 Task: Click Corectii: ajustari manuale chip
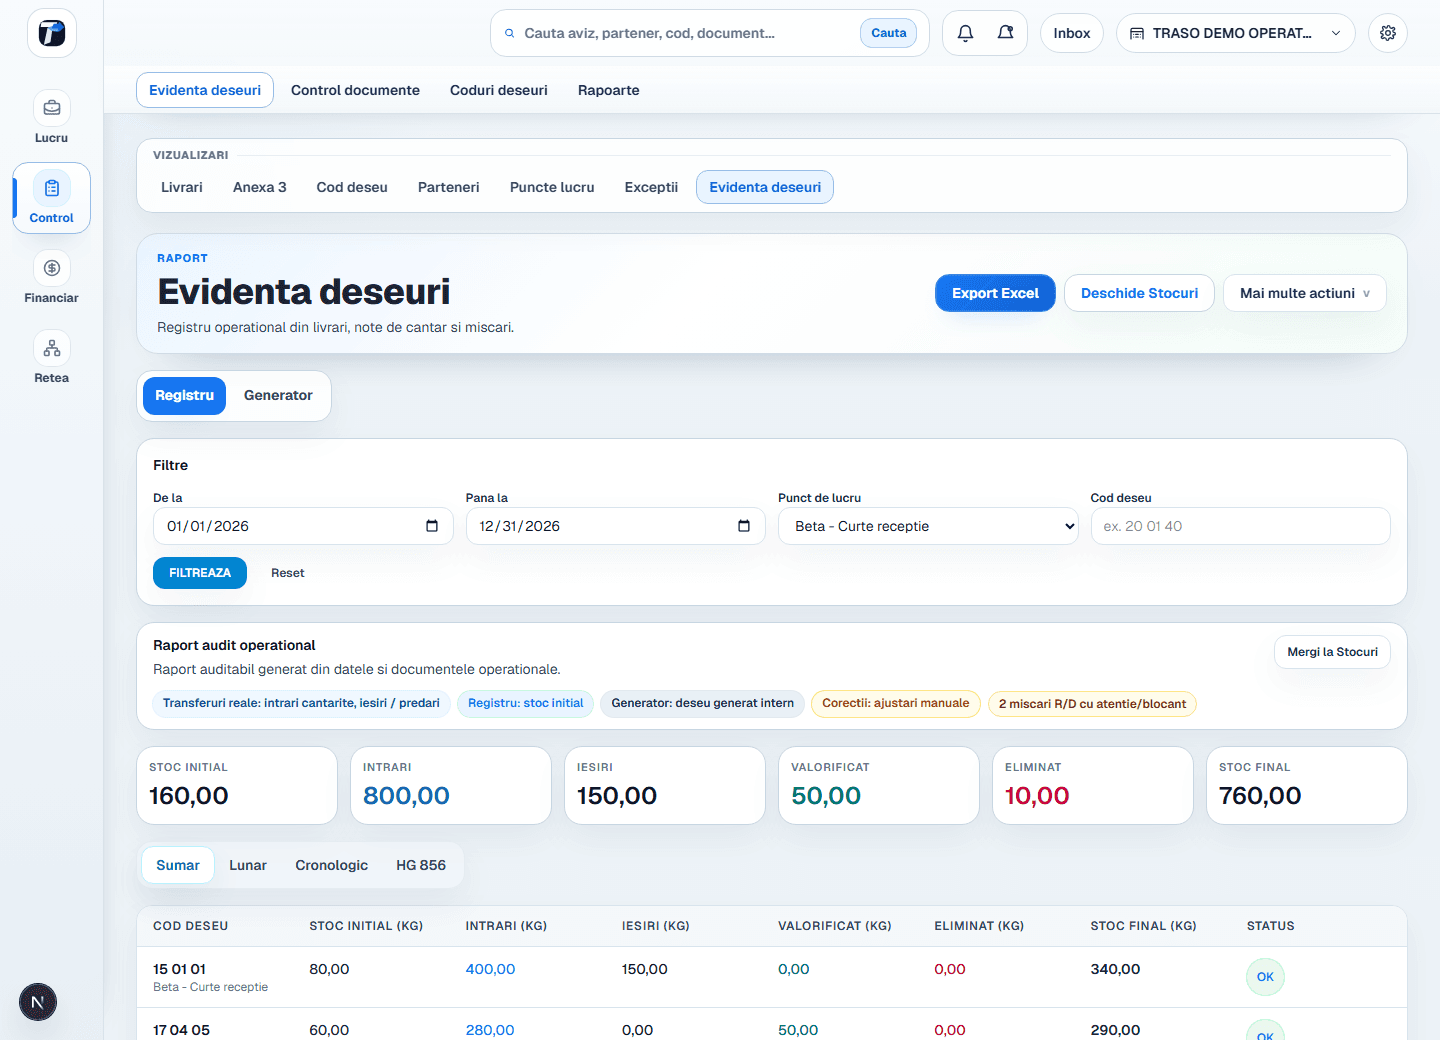pos(896,703)
